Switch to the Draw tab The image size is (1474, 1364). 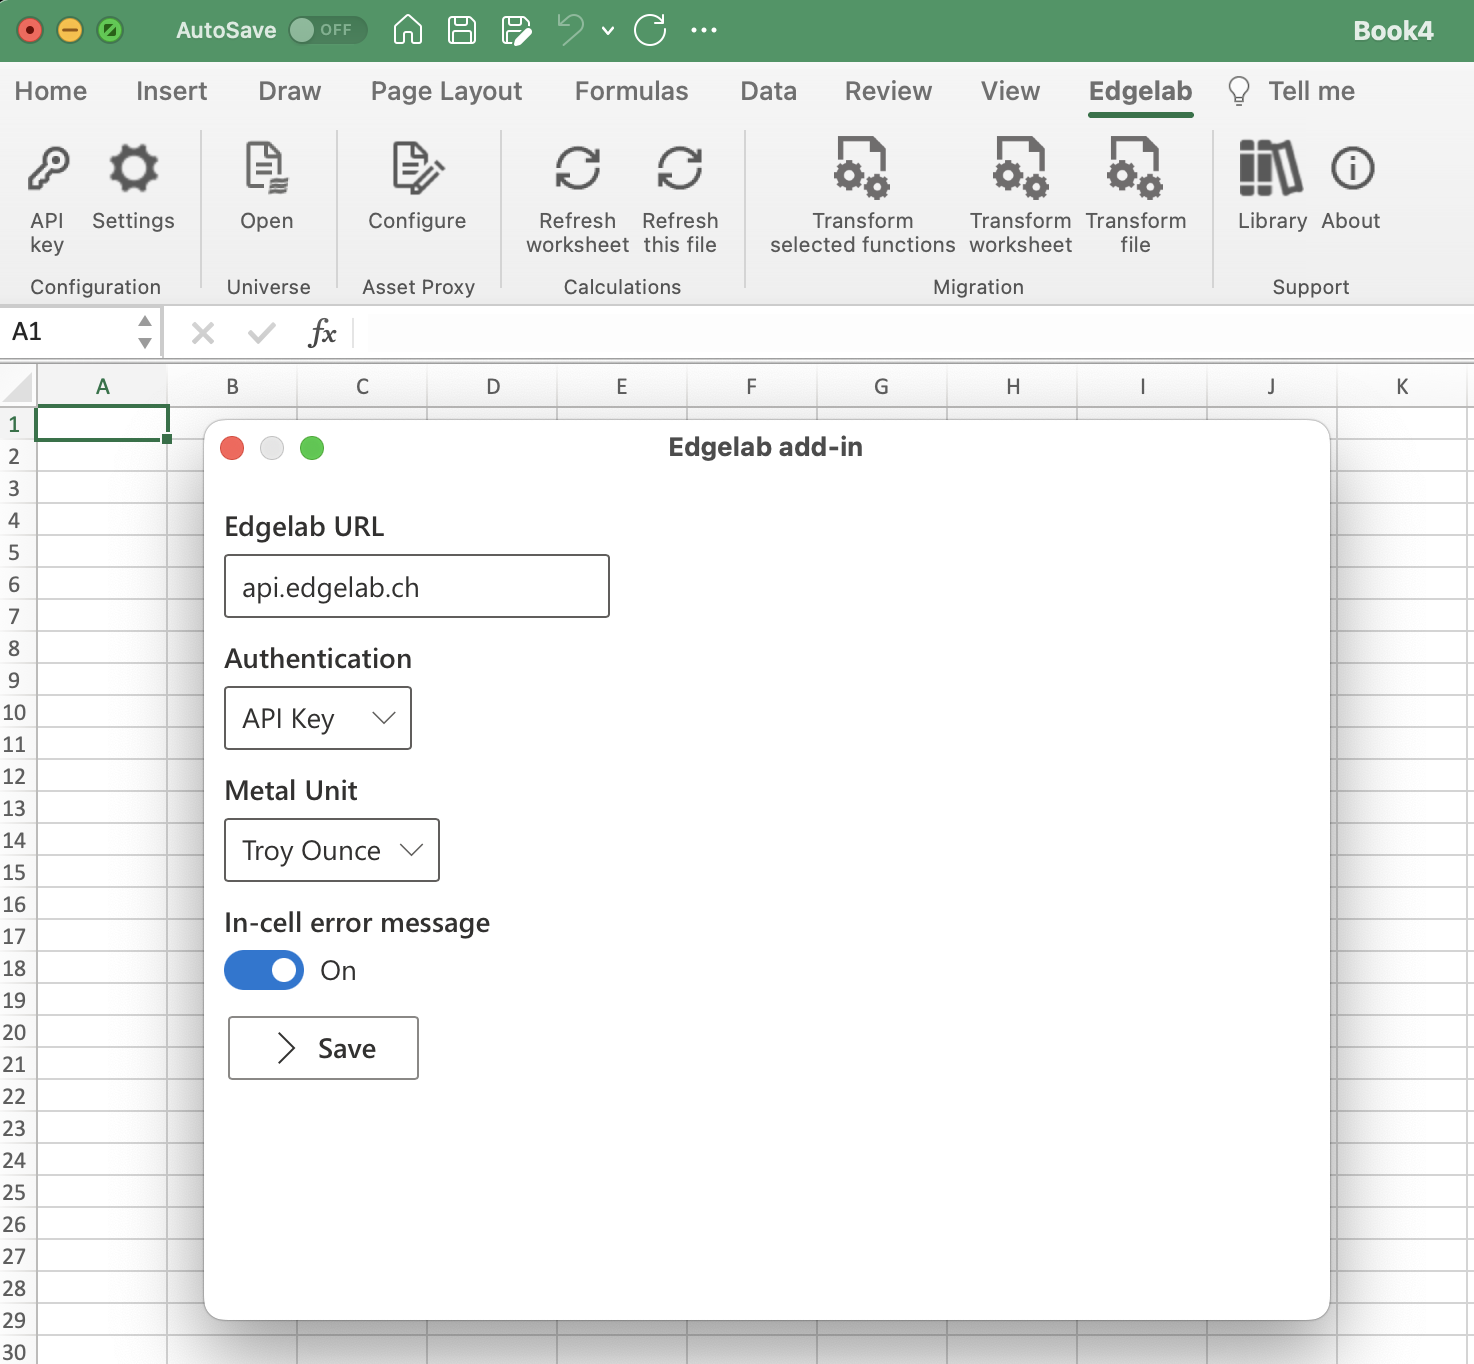(290, 91)
